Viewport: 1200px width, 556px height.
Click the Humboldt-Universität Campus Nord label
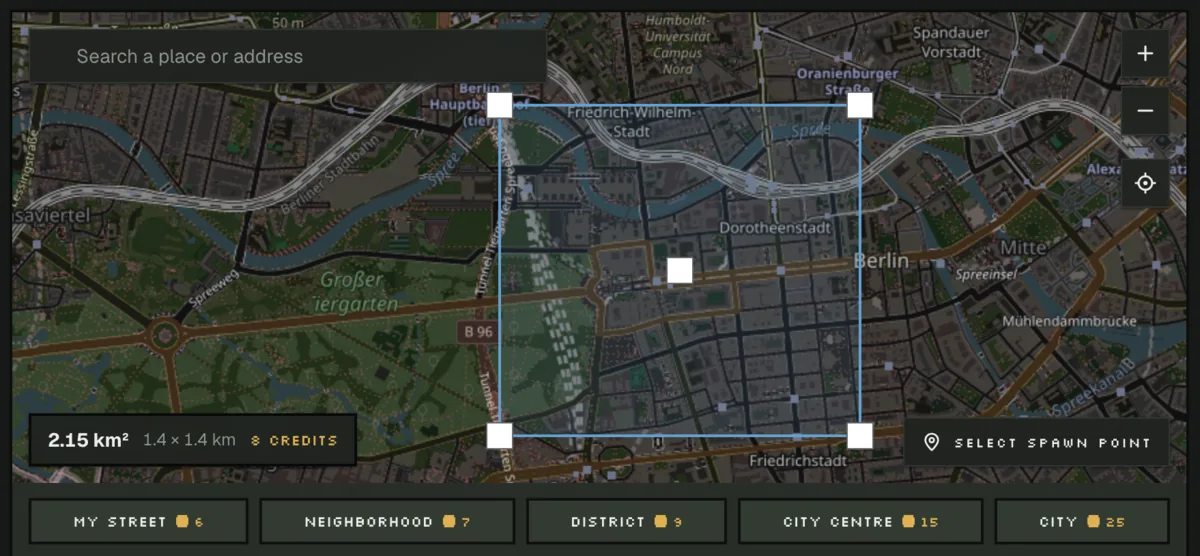[677, 44]
